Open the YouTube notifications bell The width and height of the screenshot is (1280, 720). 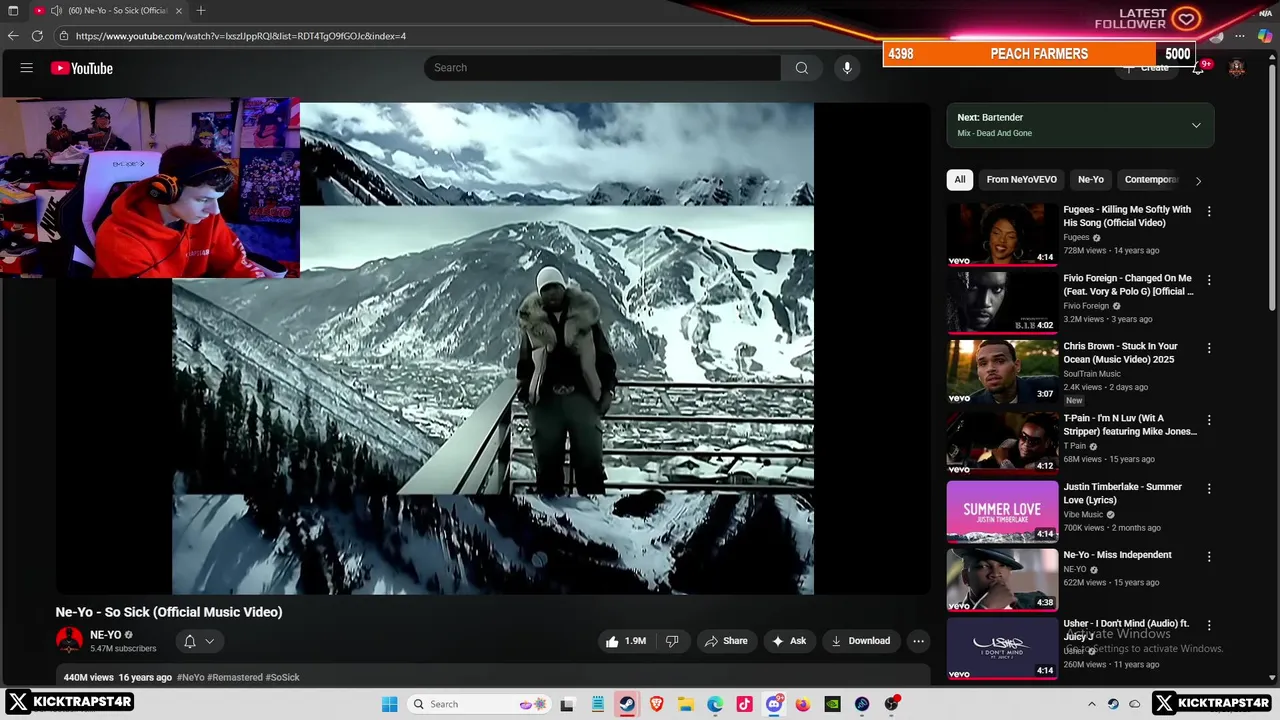(x=1198, y=68)
